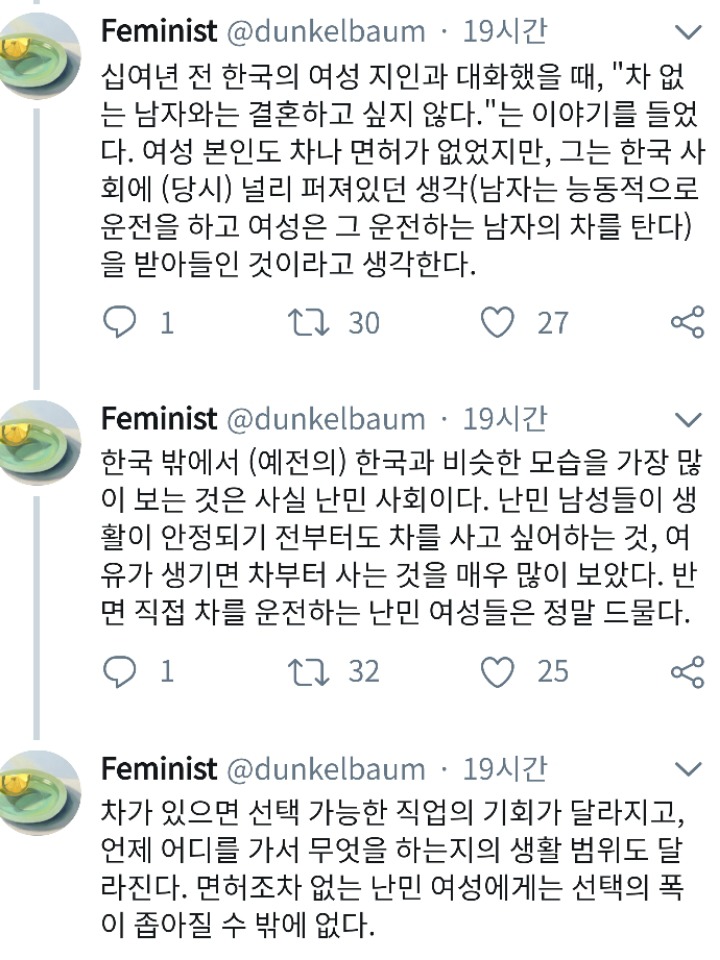Open the 19시간 timestamp on the "차가 있으면" tweet

505,769
